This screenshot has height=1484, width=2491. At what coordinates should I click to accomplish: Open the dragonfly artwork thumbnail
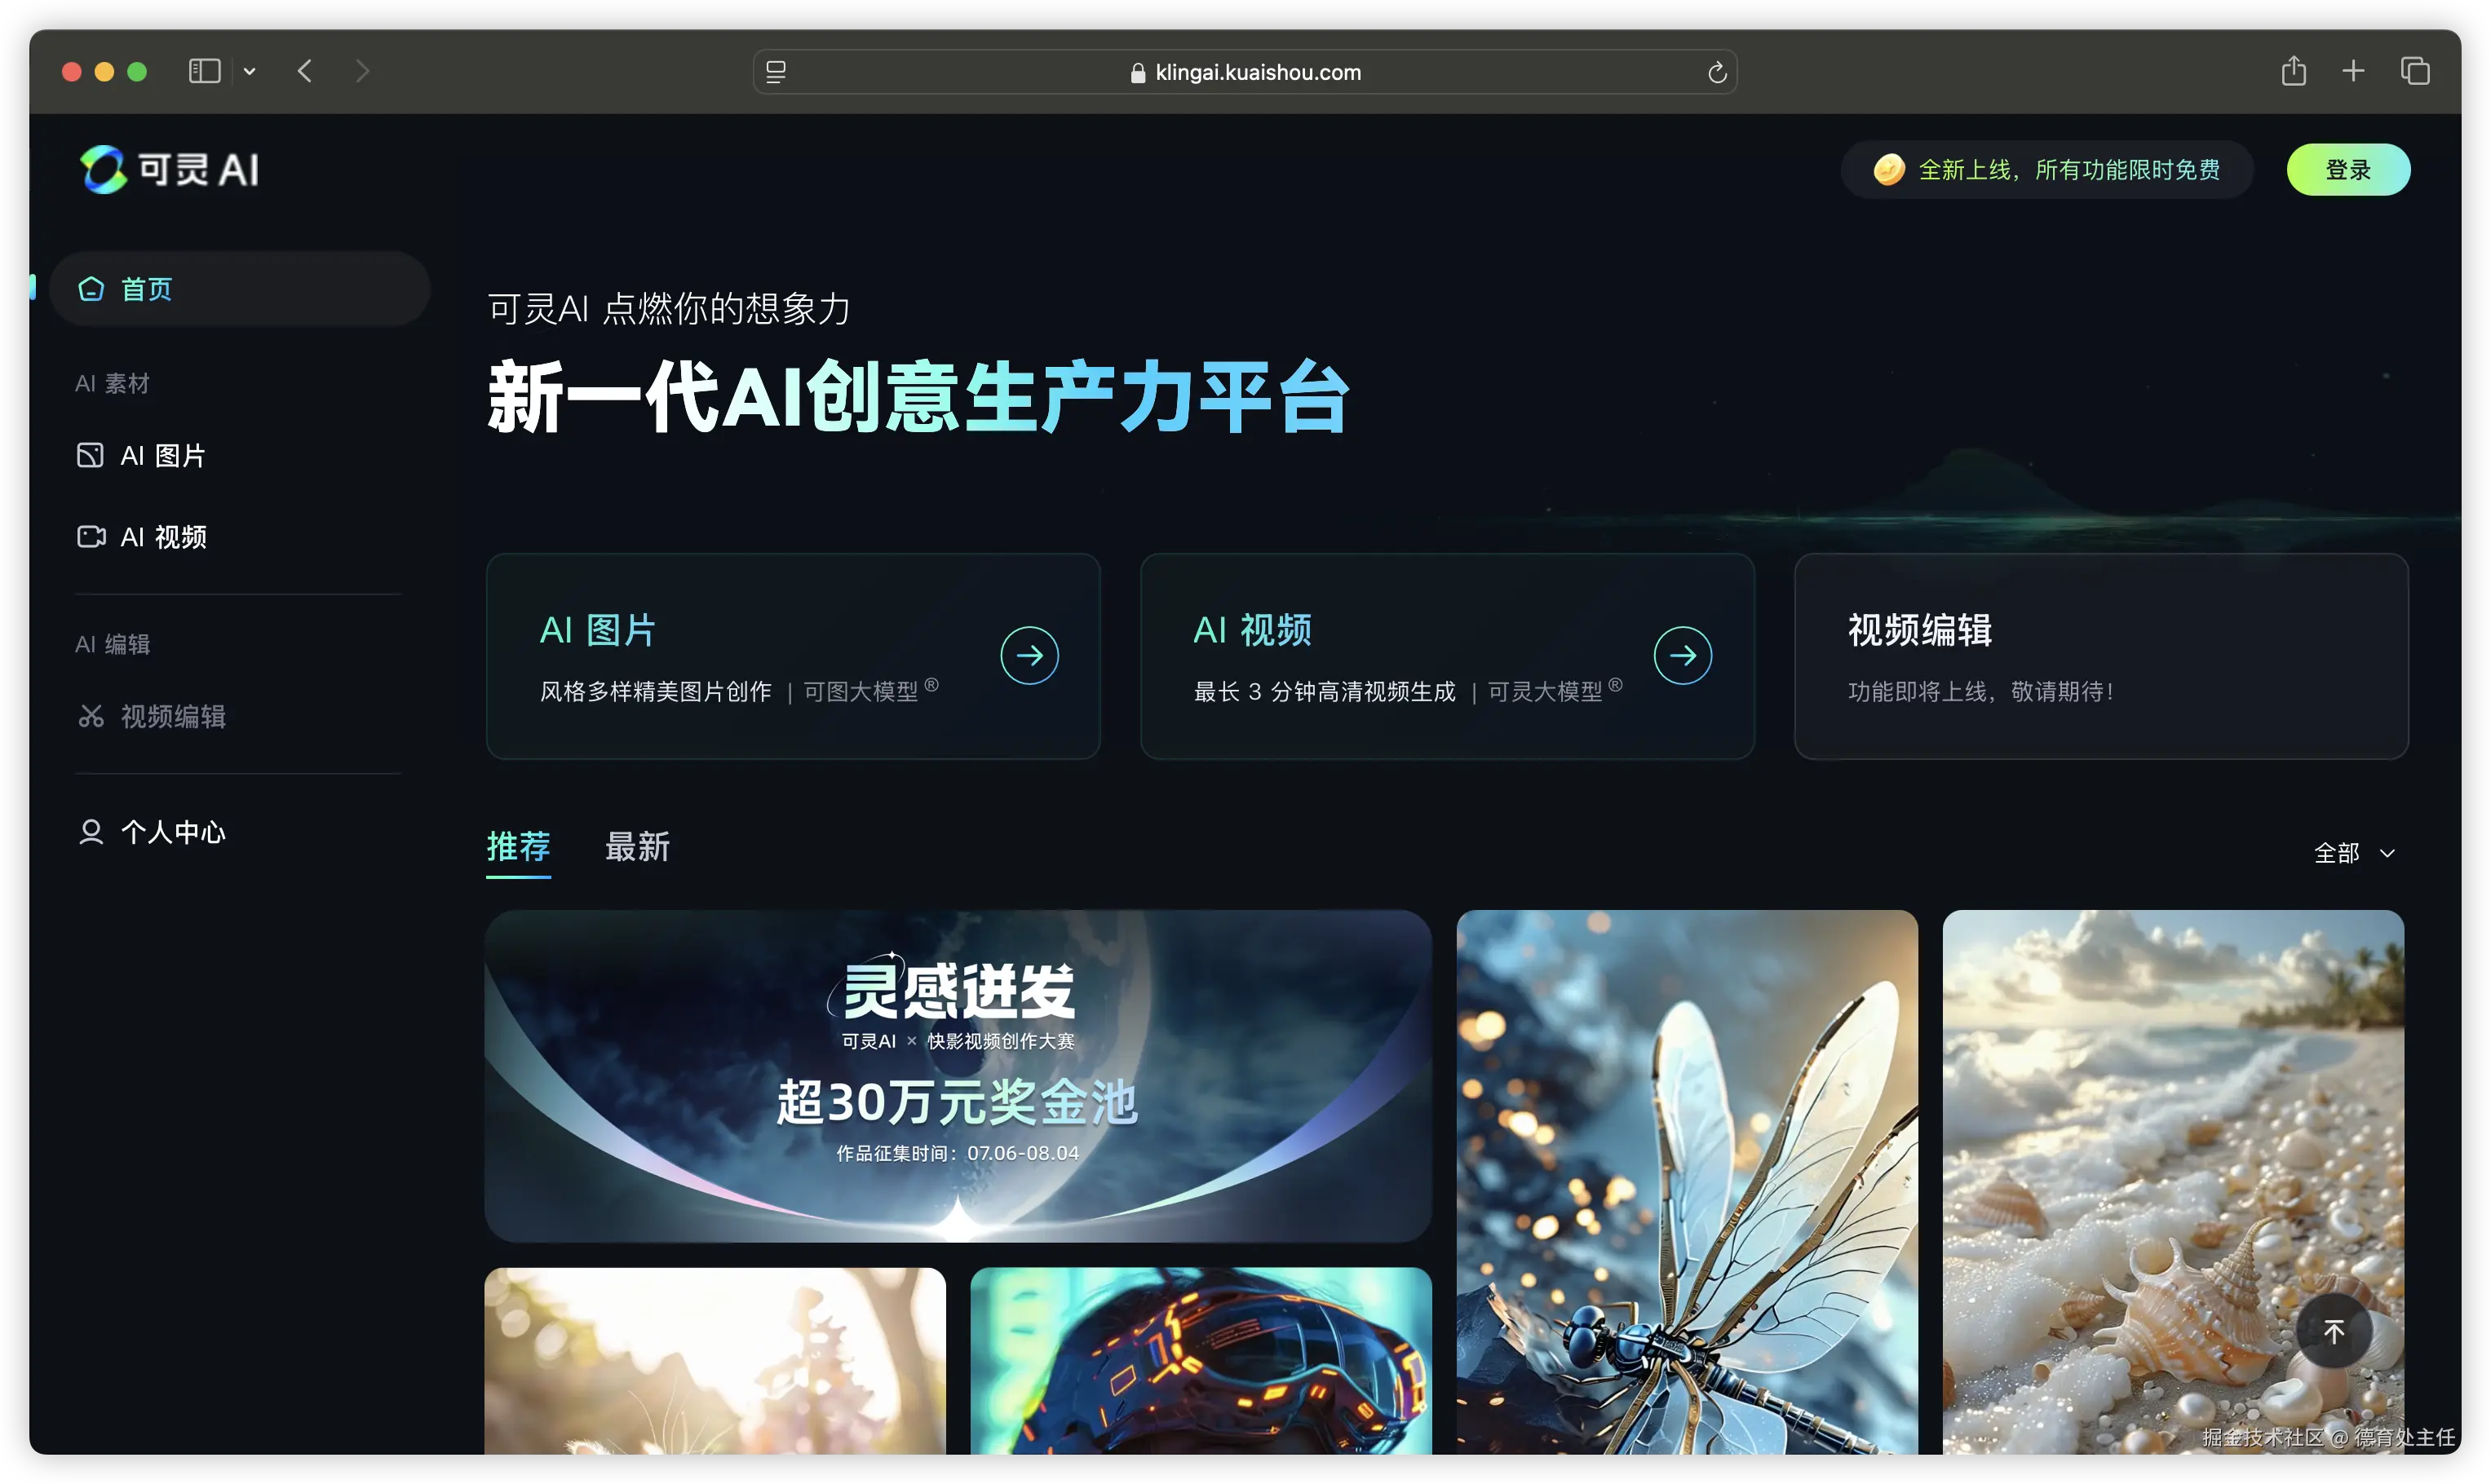[x=1686, y=1180]
